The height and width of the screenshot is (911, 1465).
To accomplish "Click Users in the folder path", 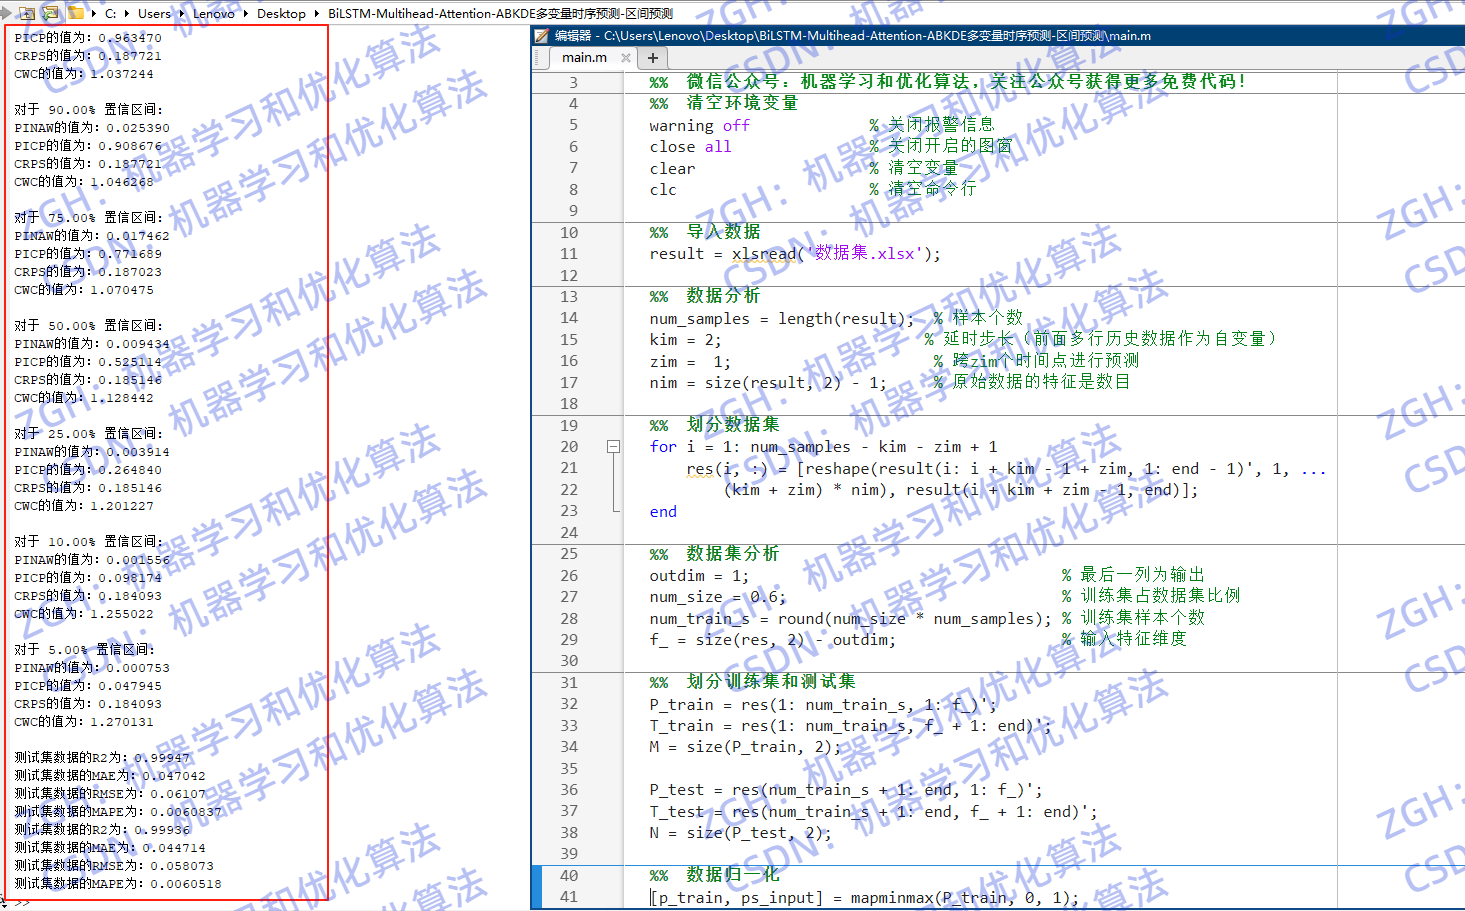I will [153, 14].
